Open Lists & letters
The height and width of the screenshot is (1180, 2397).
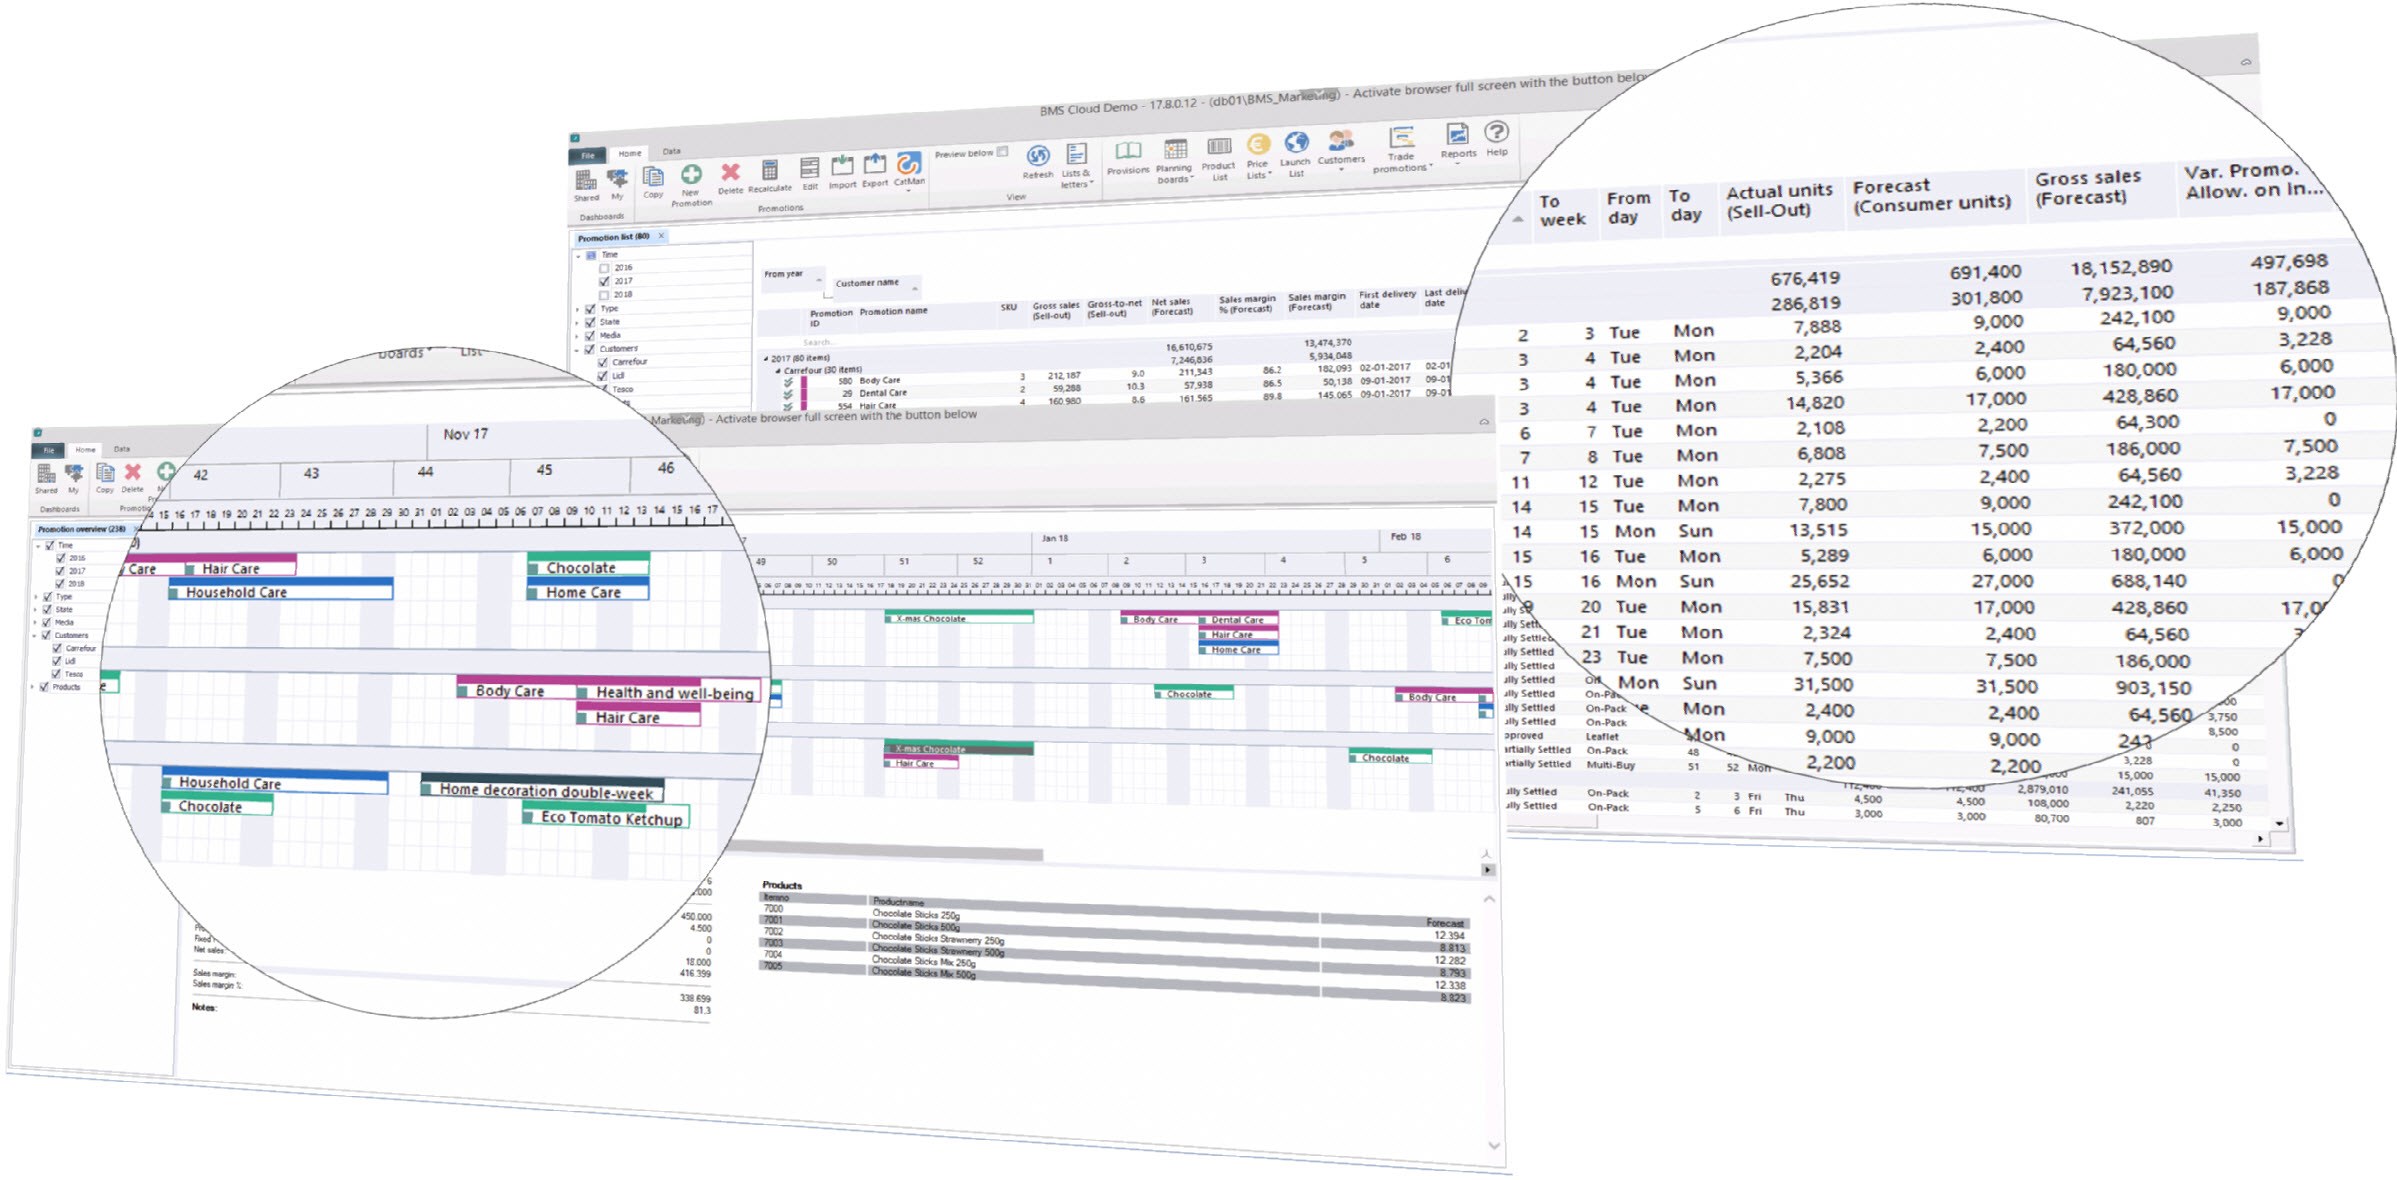coord(1076,165)
